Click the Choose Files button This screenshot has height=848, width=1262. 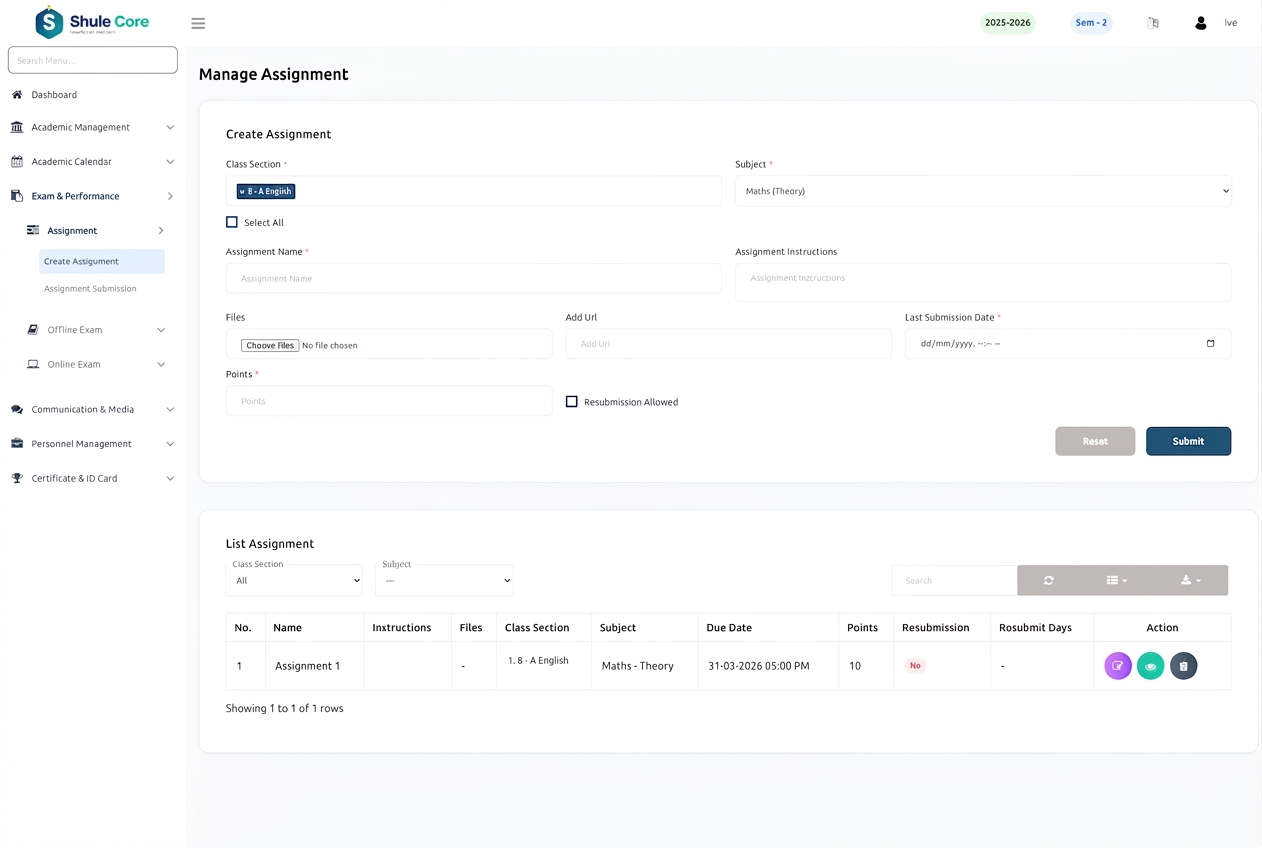270,345
